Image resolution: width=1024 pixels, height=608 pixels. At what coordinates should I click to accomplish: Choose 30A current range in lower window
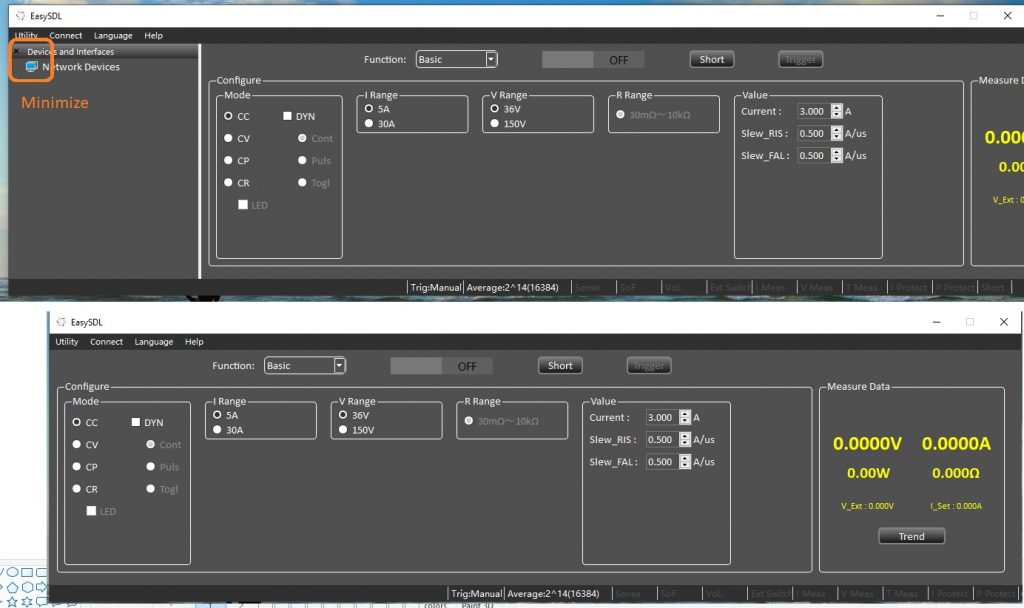pos(218,430)
